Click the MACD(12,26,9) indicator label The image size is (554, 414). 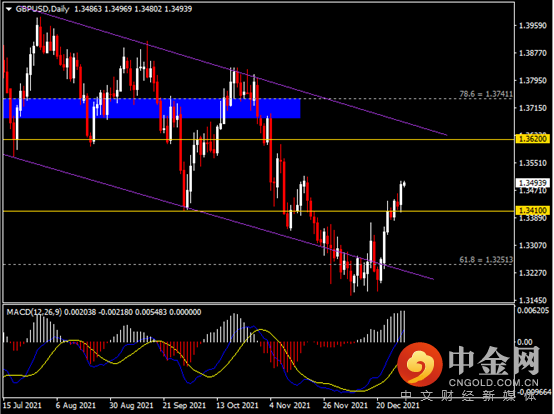[34, 312]
